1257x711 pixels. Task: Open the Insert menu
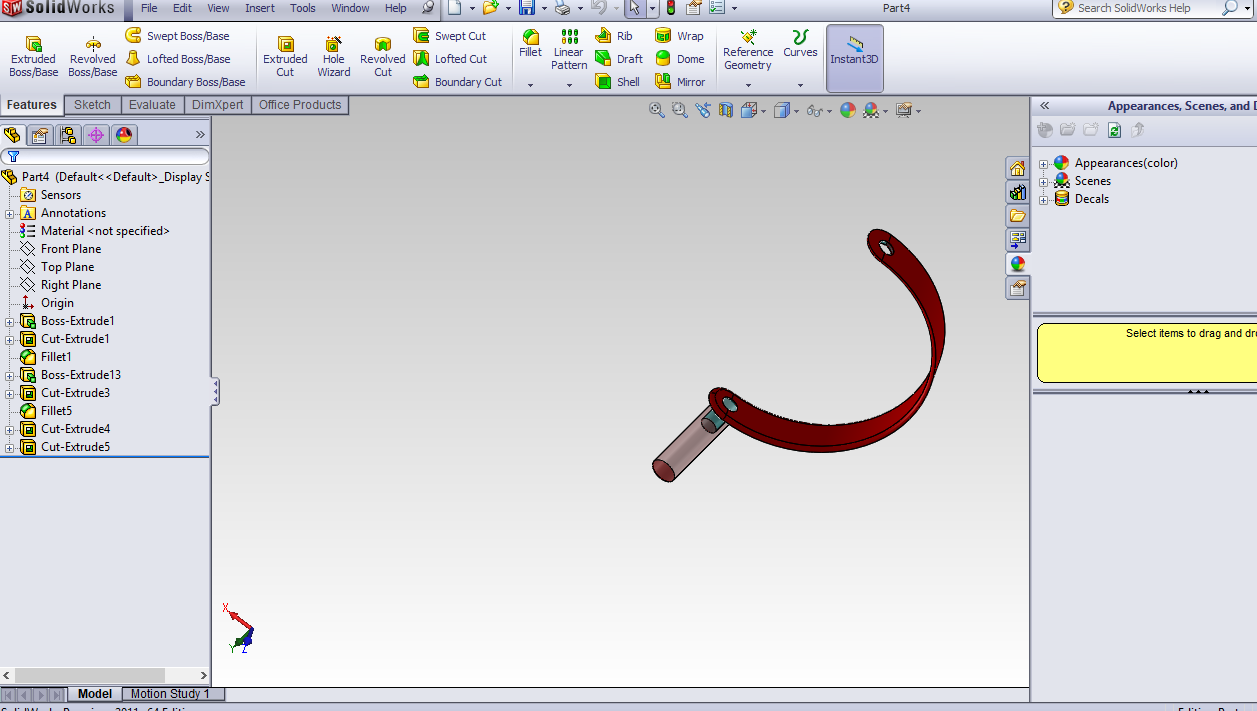[x=260, y=8]
